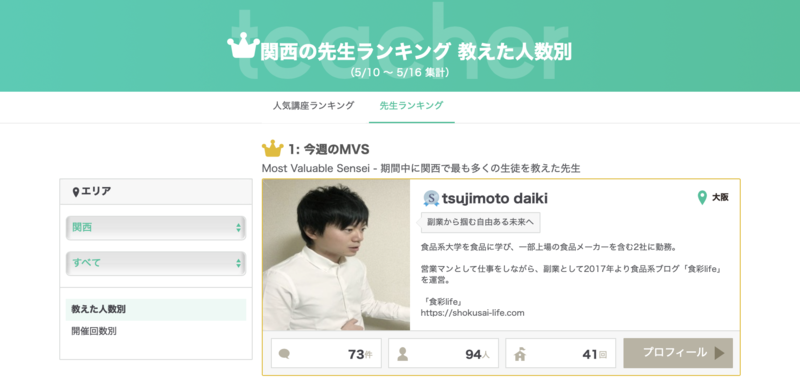
Task: Click the person silhouette students icon
Action: [403, 354]
